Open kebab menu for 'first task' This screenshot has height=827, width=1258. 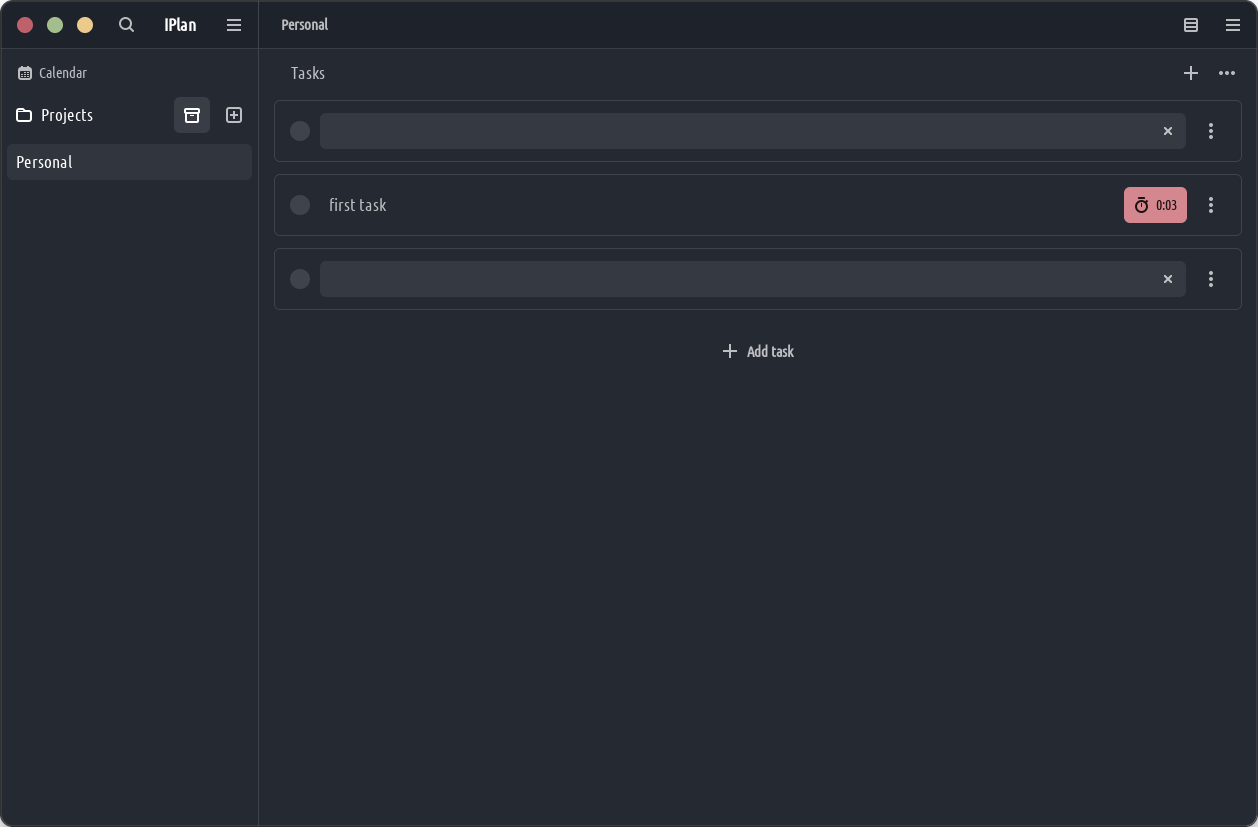click(1211, 205)
